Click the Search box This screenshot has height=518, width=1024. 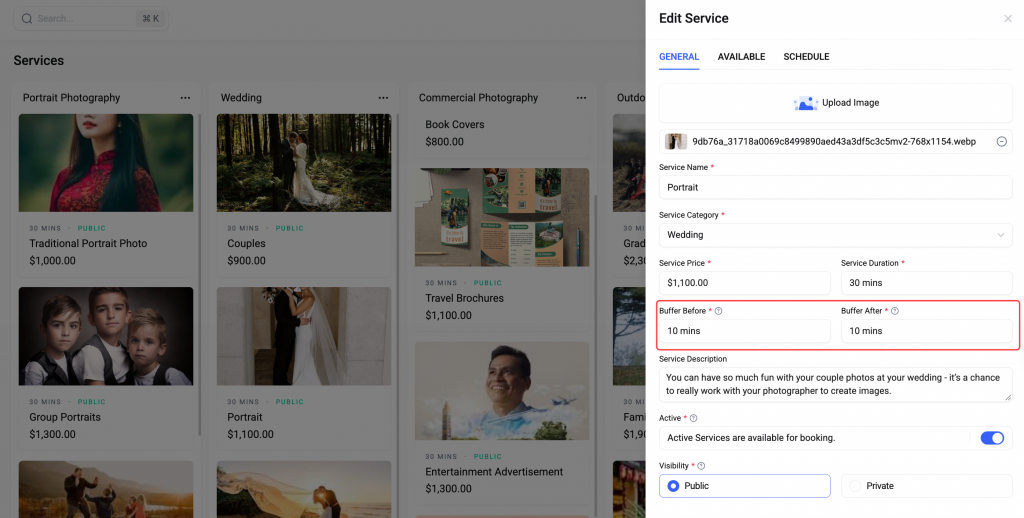pos(91,18)
